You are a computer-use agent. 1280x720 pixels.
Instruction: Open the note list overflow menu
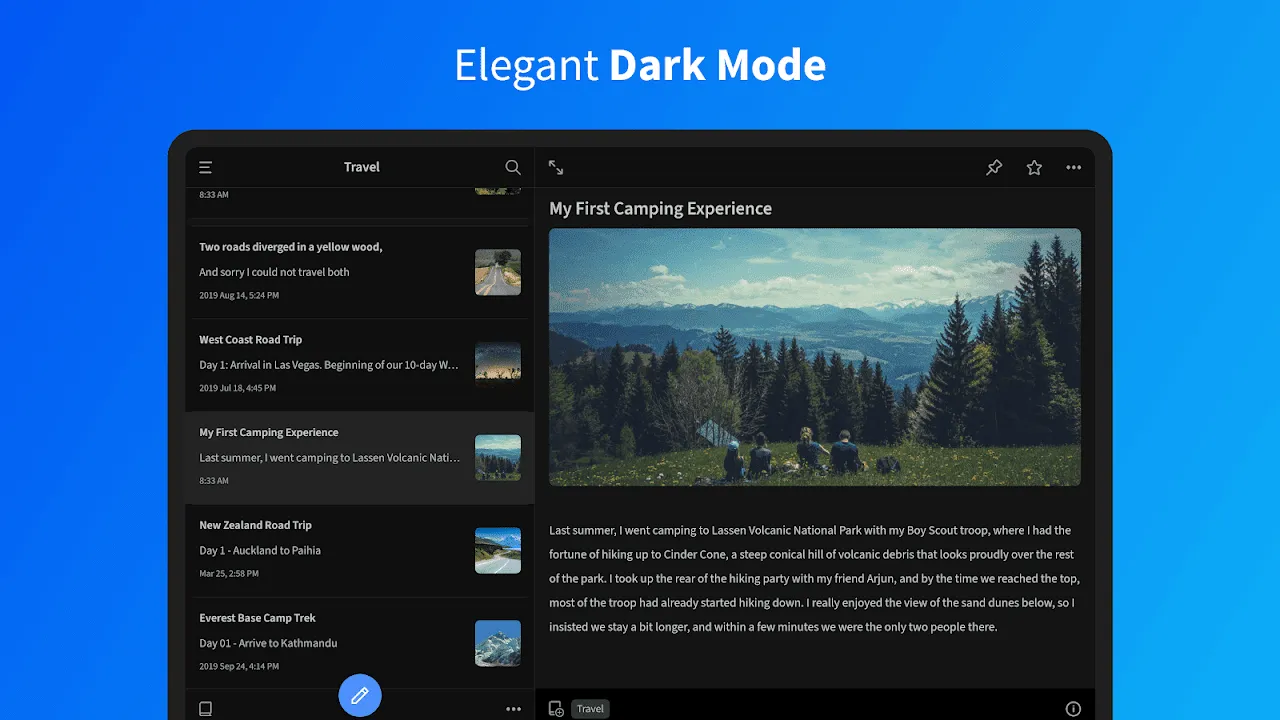[513, 708]
